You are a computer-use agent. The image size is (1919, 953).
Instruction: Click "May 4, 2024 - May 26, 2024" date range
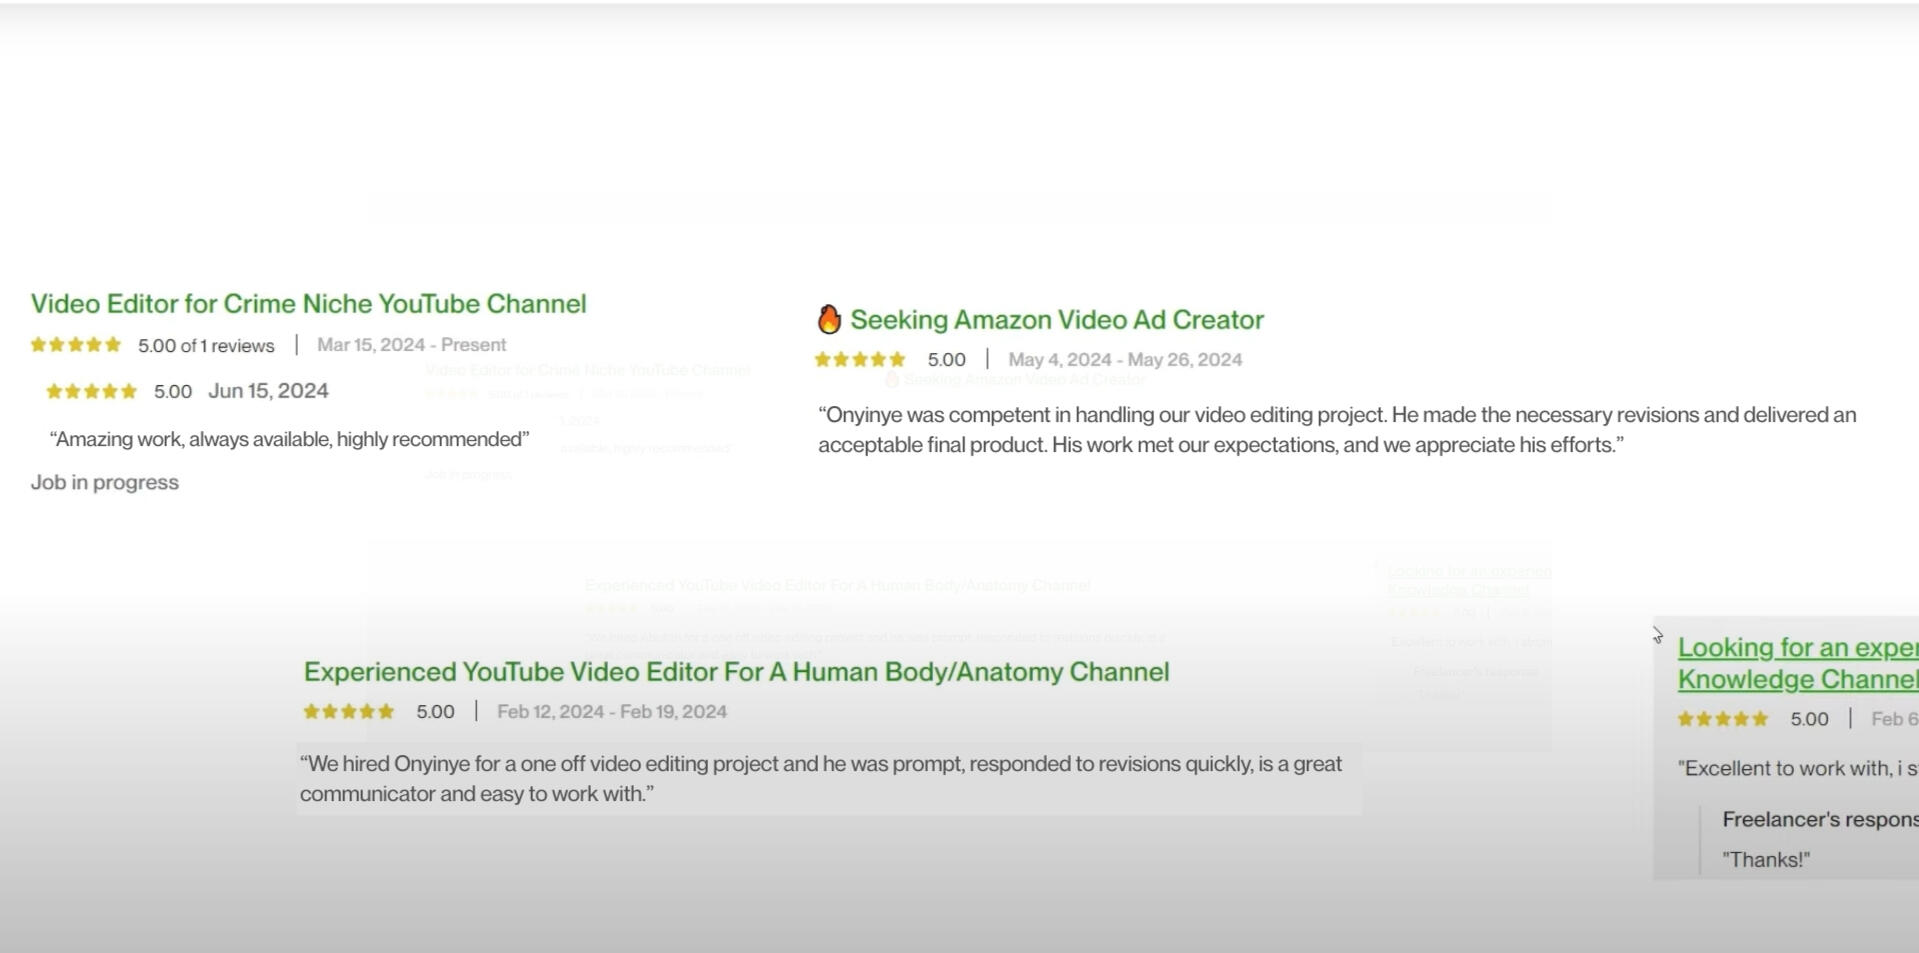click(1125, 360)
